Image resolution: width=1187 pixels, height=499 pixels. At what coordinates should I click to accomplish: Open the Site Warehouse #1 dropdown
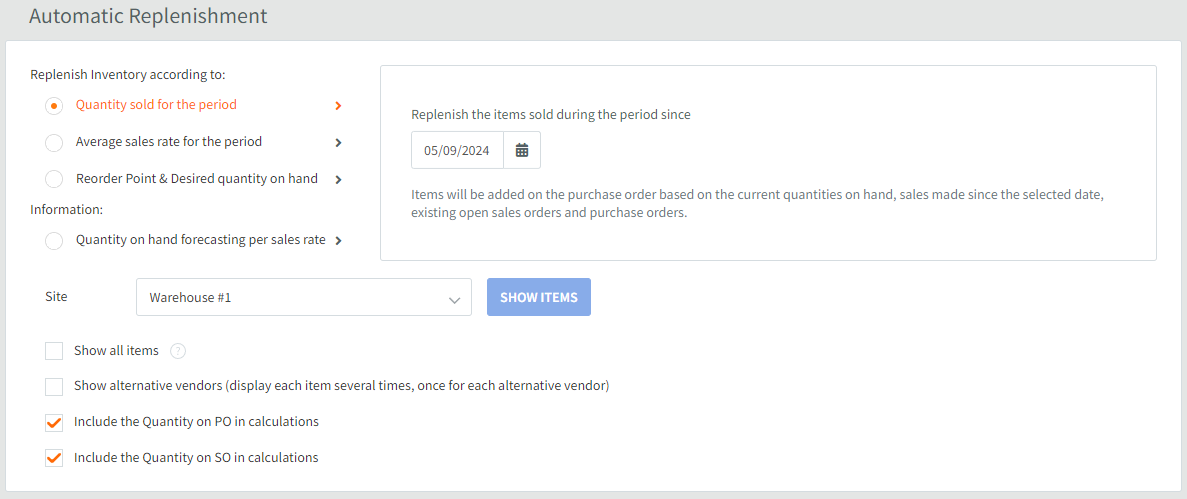click(304, 297)
